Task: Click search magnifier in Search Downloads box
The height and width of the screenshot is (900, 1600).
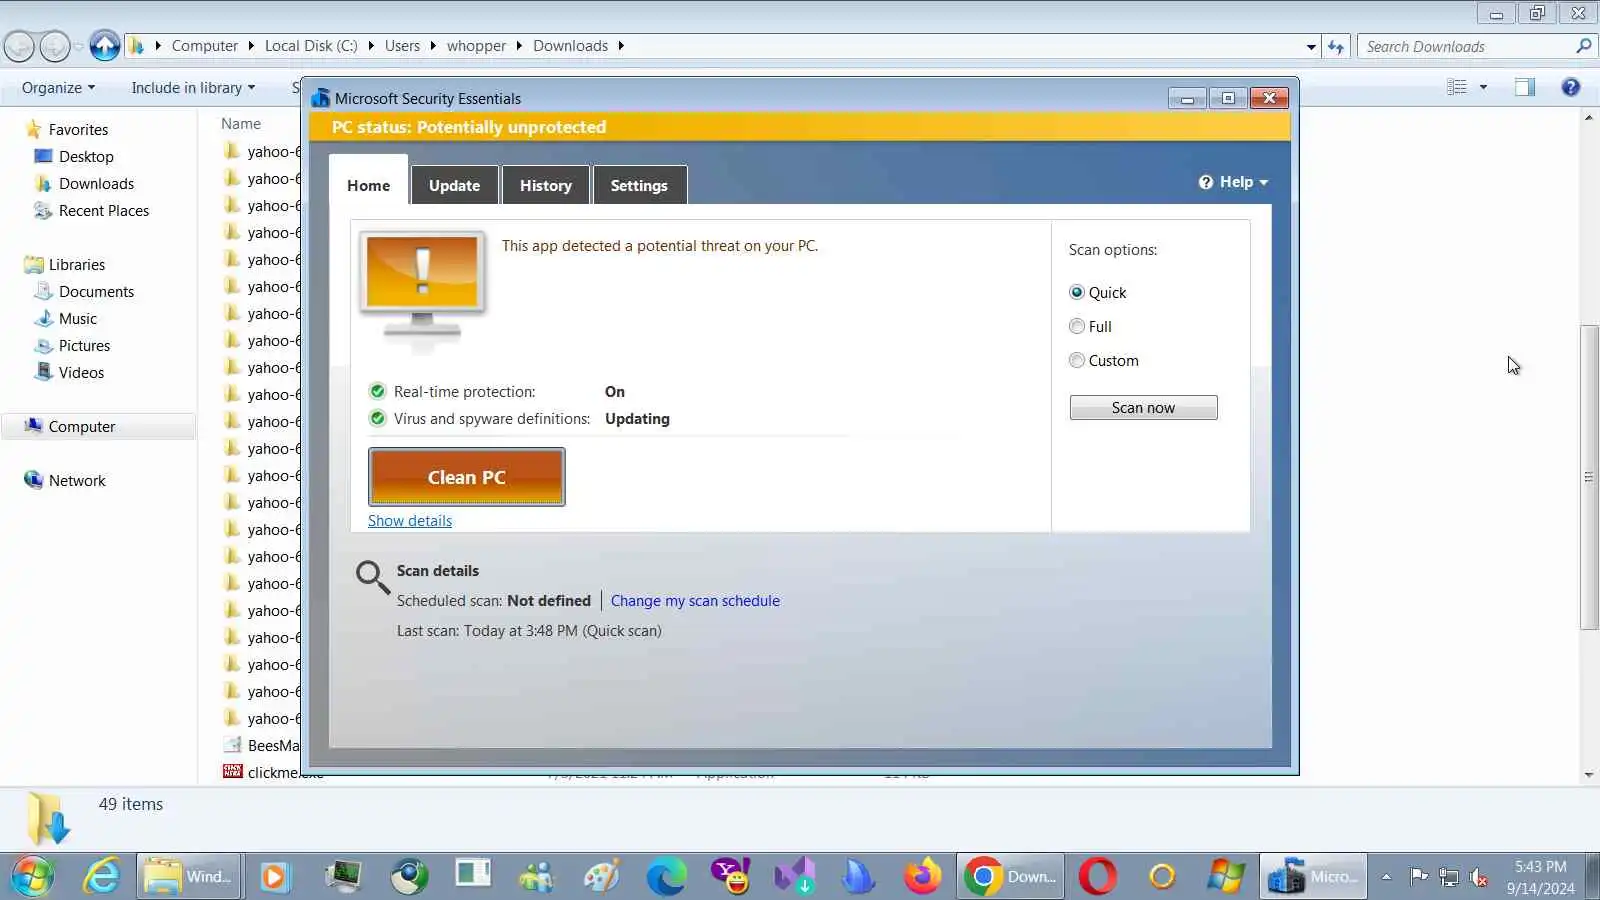Action: click(1583, 46)
